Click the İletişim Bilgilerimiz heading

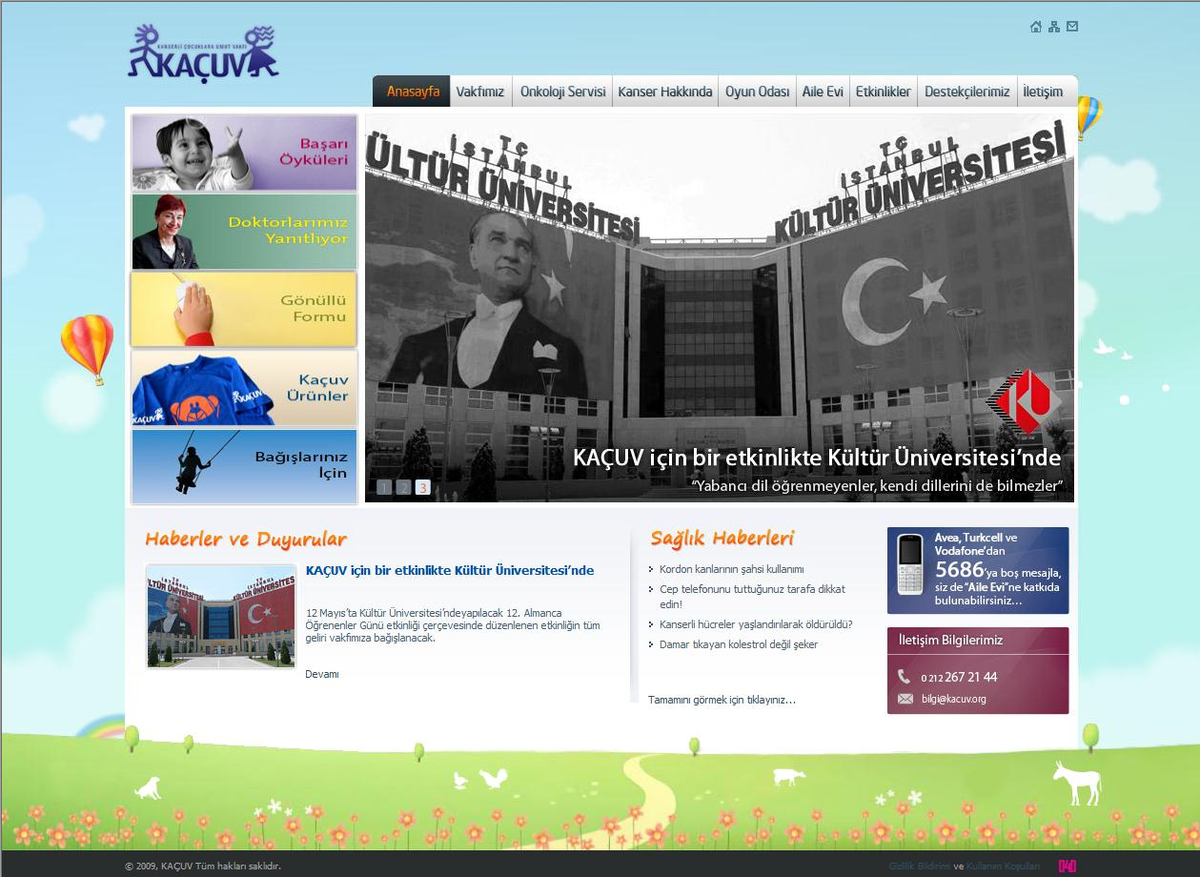click(951, 640)
